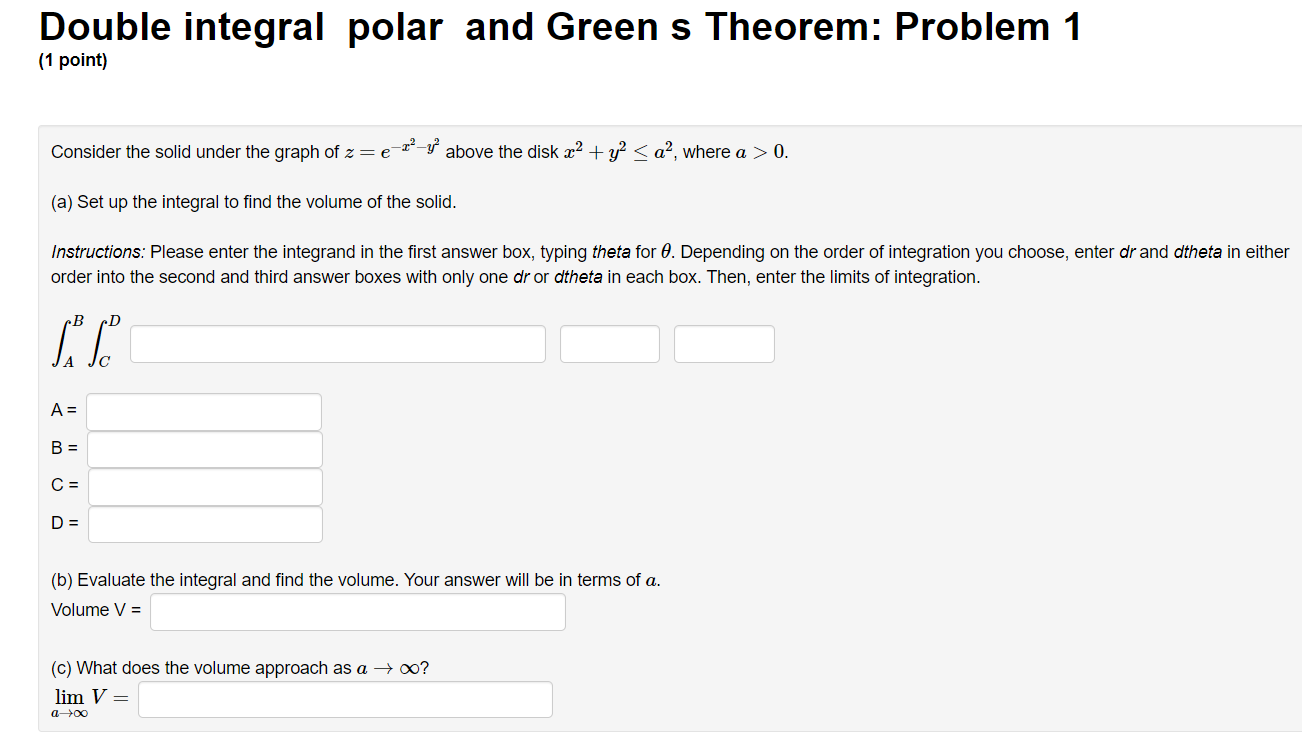
Task: Click the C = input field
Action: pos(204,486)
